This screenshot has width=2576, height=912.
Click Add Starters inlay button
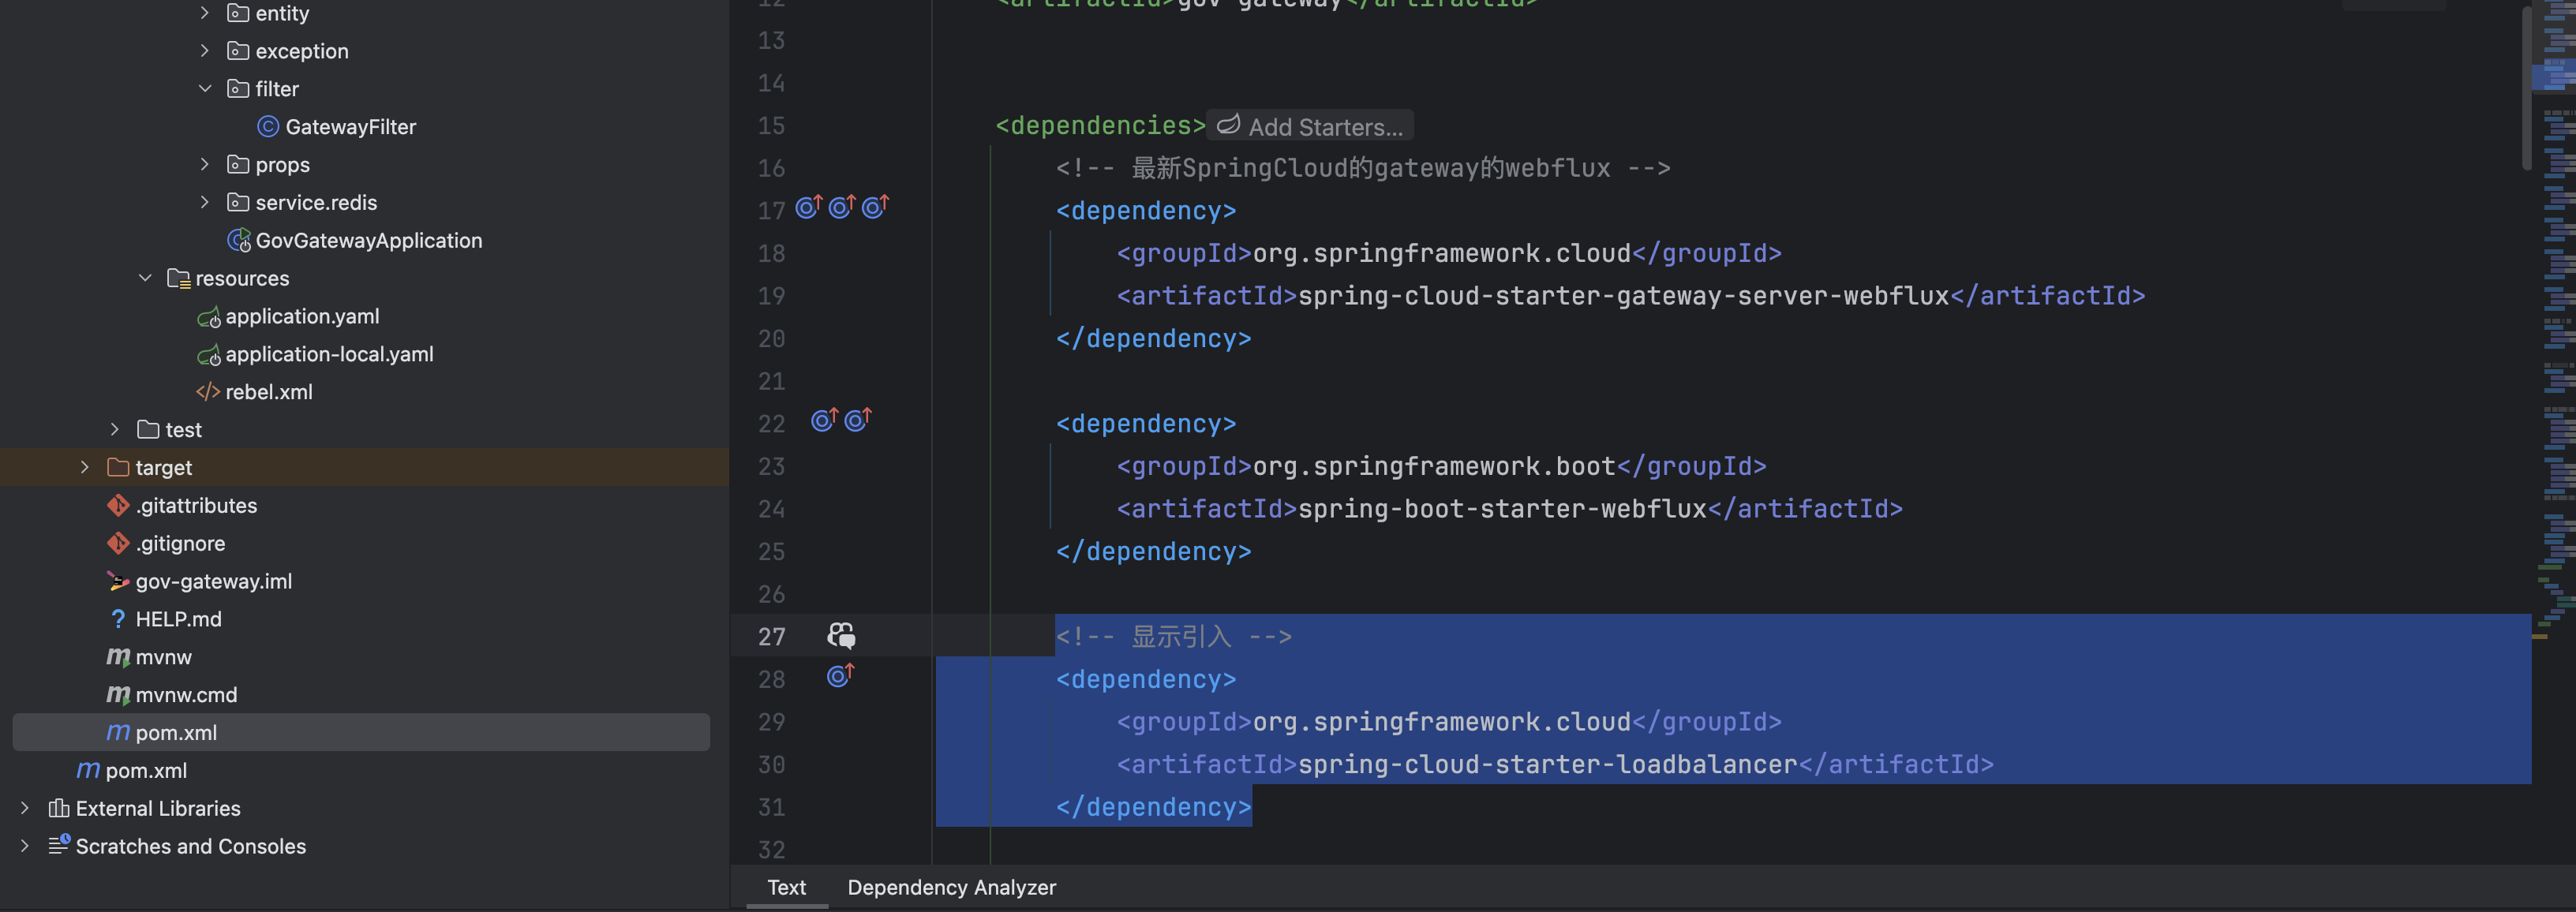tap(1310, 127)
